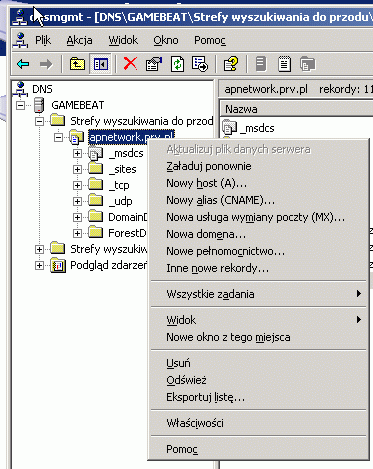Open the Wszystkie zadania submenu
Screen dimensions: 373x469
[258, 294]
